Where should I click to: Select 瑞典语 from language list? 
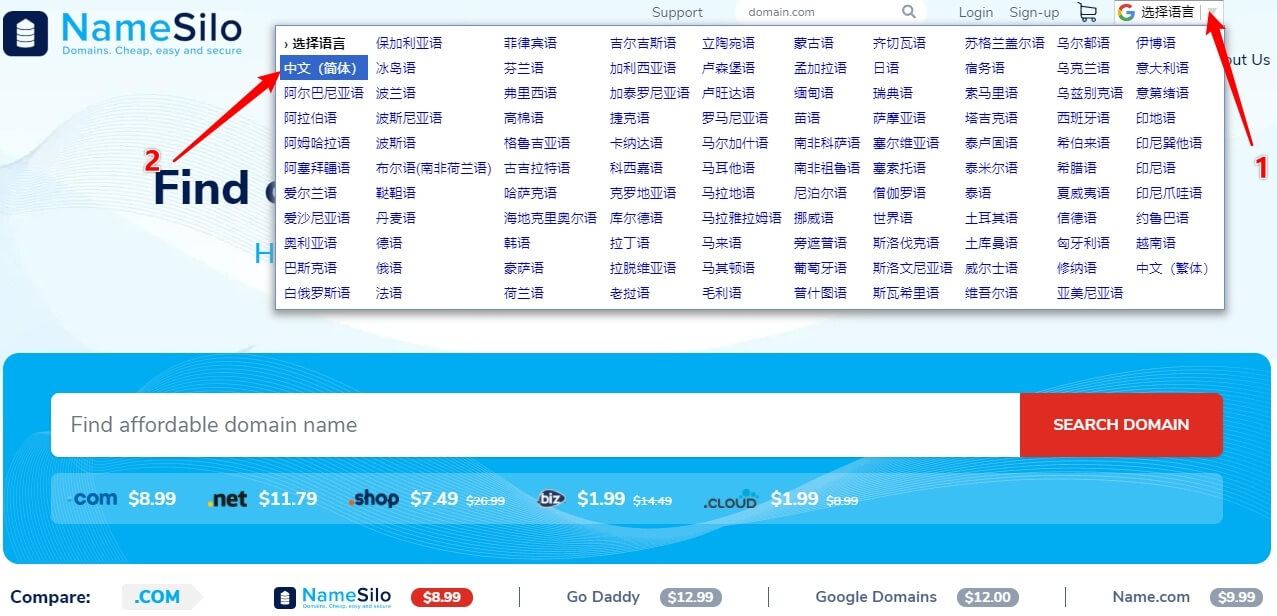(892, 93)
